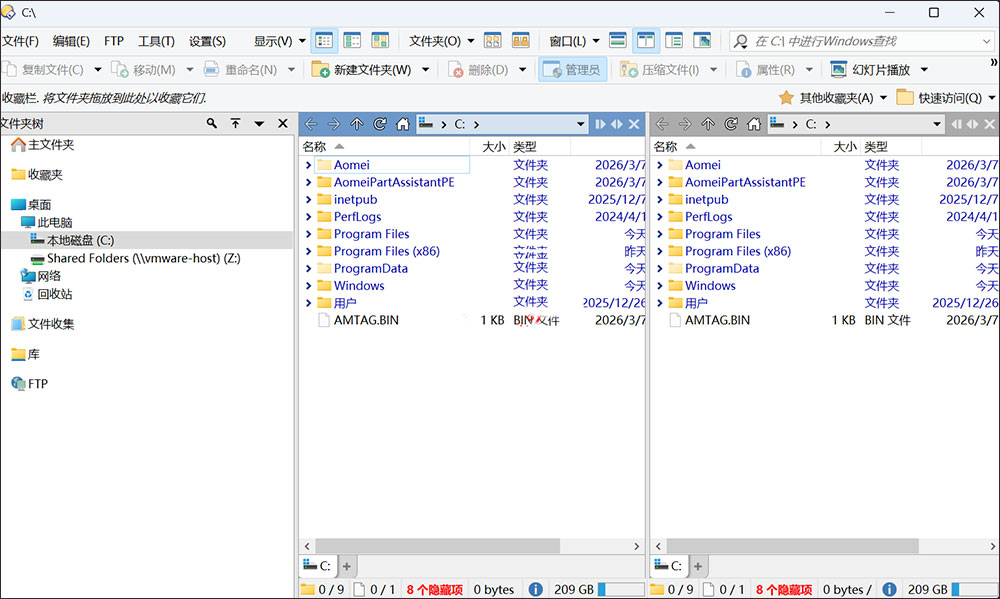Image resolution: width=1000 pixels, height=599 pixels.
Task: Click the orange folder format icon
Action: (520, 41)
